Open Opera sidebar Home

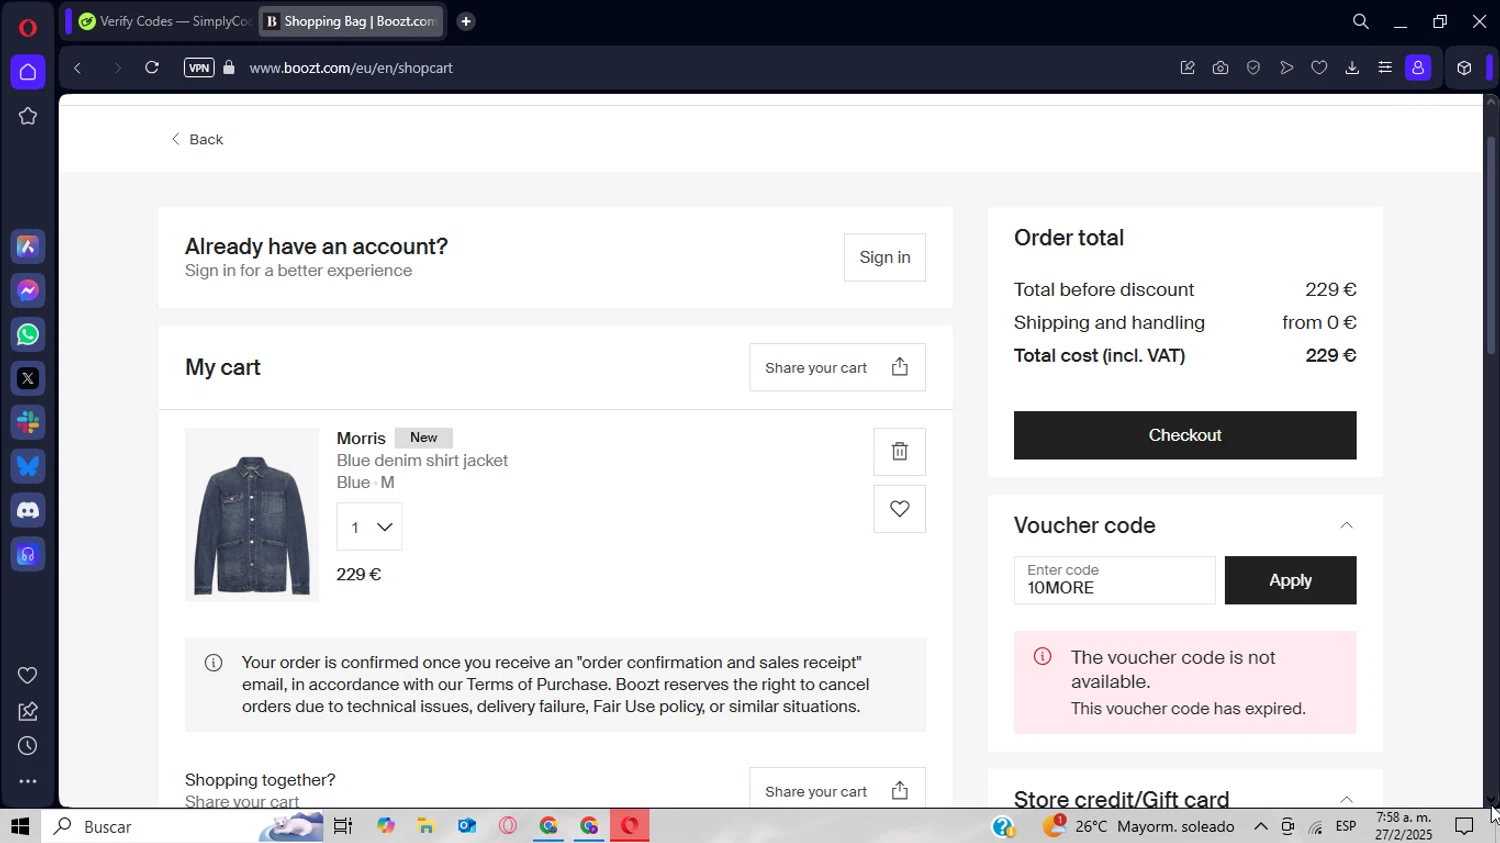coord(28,72)
